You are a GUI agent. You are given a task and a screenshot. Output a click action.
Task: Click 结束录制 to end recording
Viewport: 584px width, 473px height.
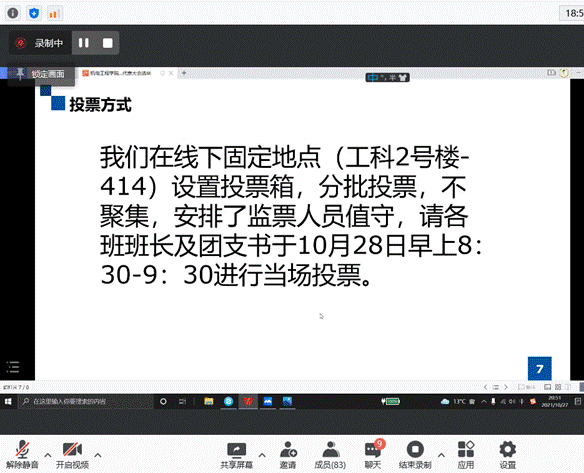[x=415, y=454]
